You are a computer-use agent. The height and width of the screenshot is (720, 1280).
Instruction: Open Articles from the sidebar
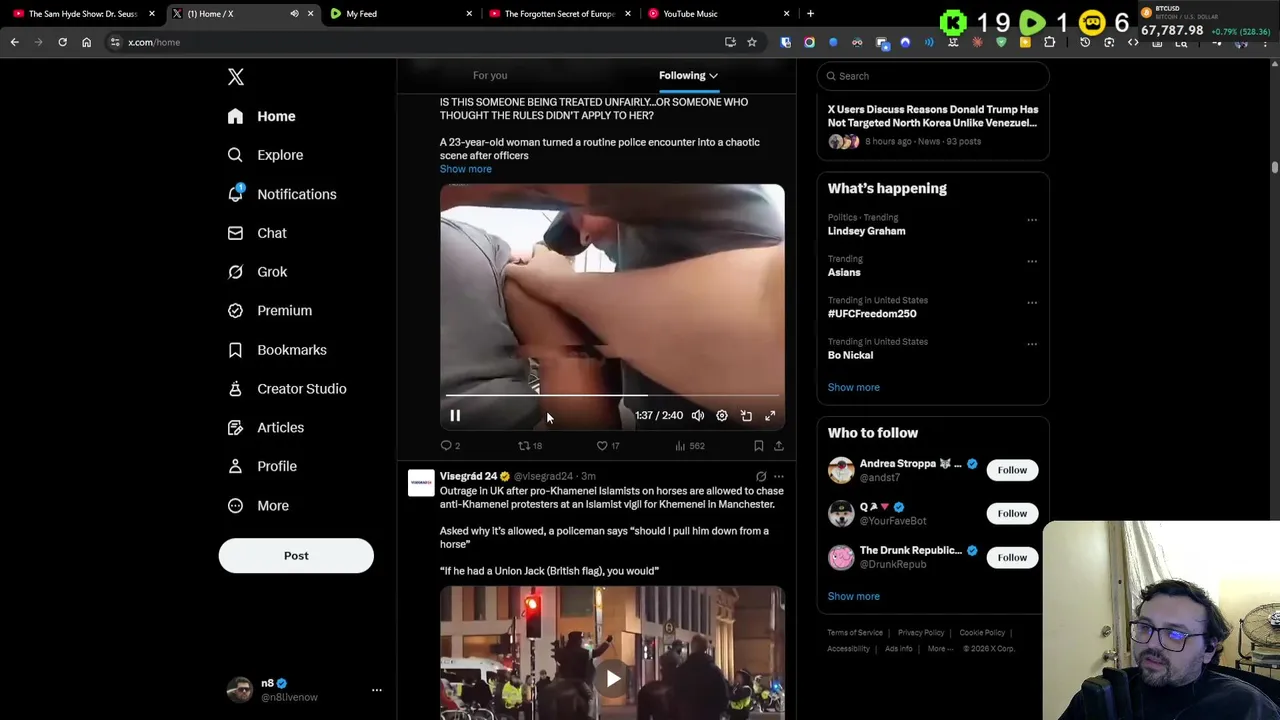[x=265, y=427]
